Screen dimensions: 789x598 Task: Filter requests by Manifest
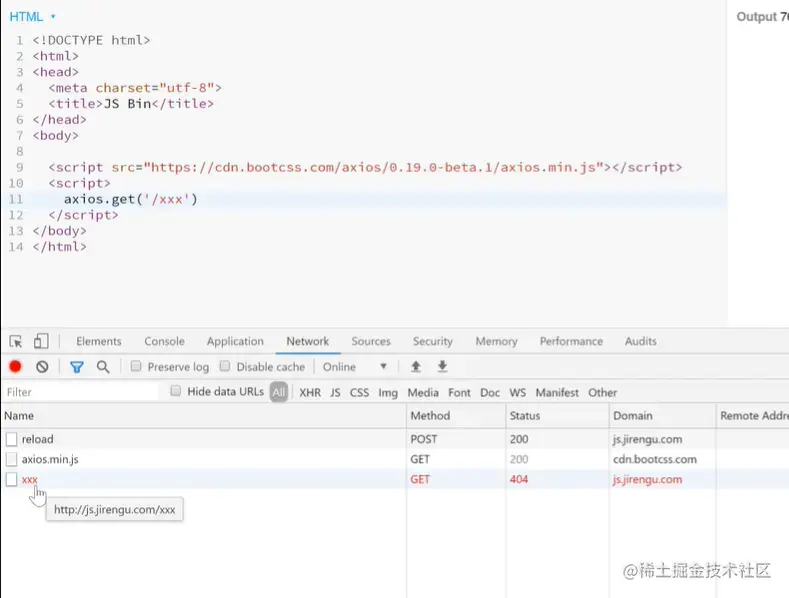tap(557, 393)
